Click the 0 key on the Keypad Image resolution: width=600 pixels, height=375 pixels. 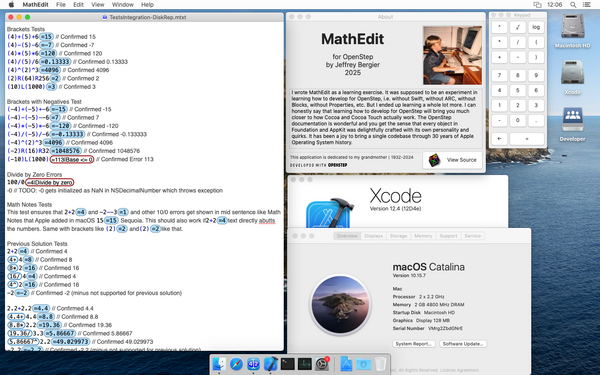tap(518, 120)
